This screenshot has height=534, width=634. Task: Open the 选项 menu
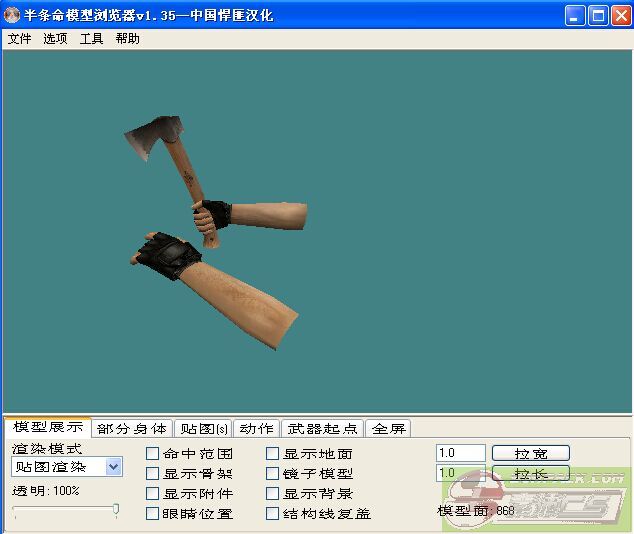coord(55,39)
